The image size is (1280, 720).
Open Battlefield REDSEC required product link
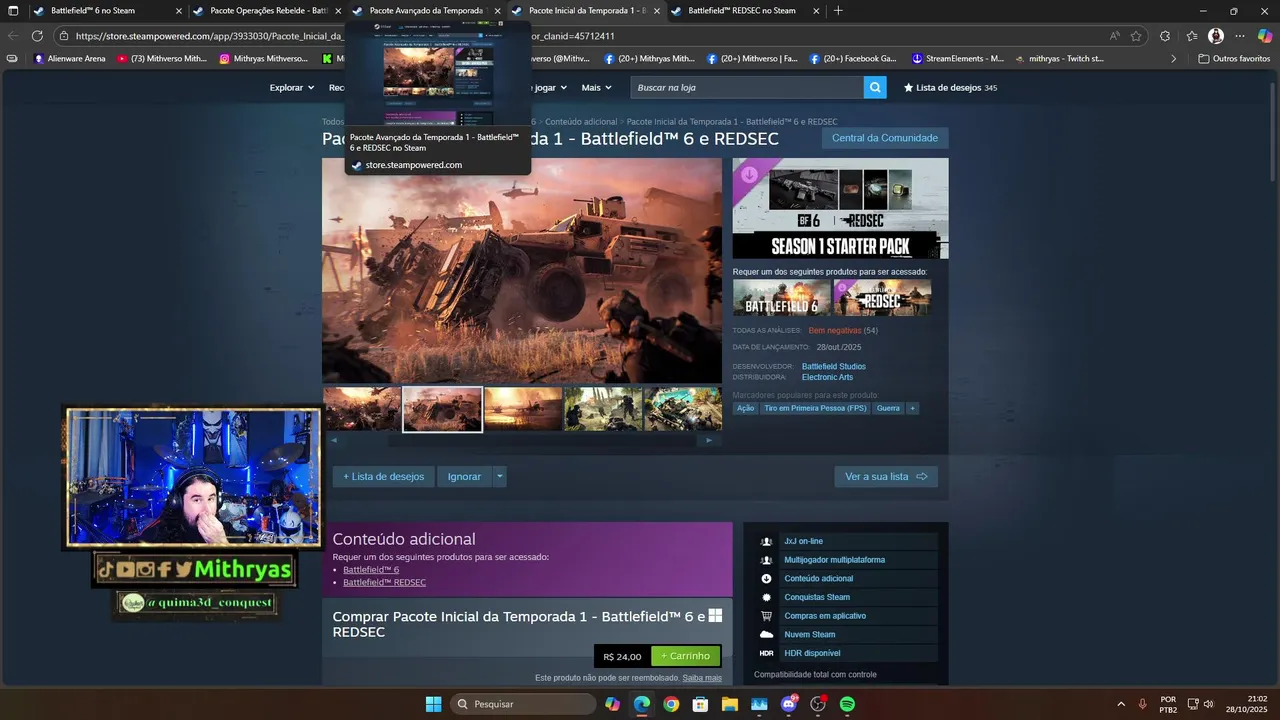coord(384,582)
